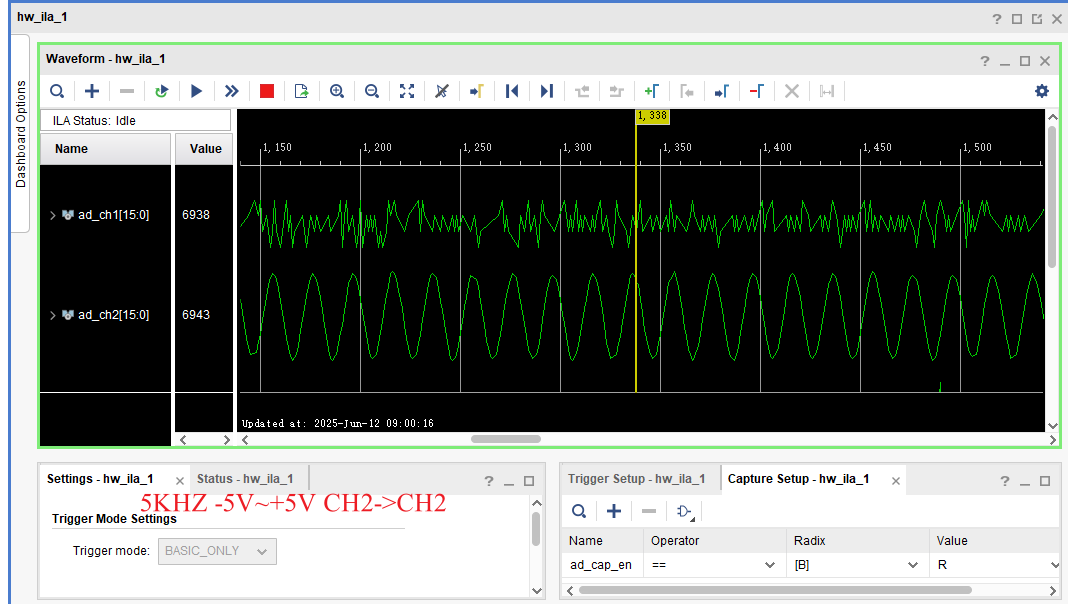Image resolution: width=1068 pixels, height=604 pixels.
Task: Click the waveform horizontal scrollbar thumb
Action: pyautogui.click(x=506, y=439)
